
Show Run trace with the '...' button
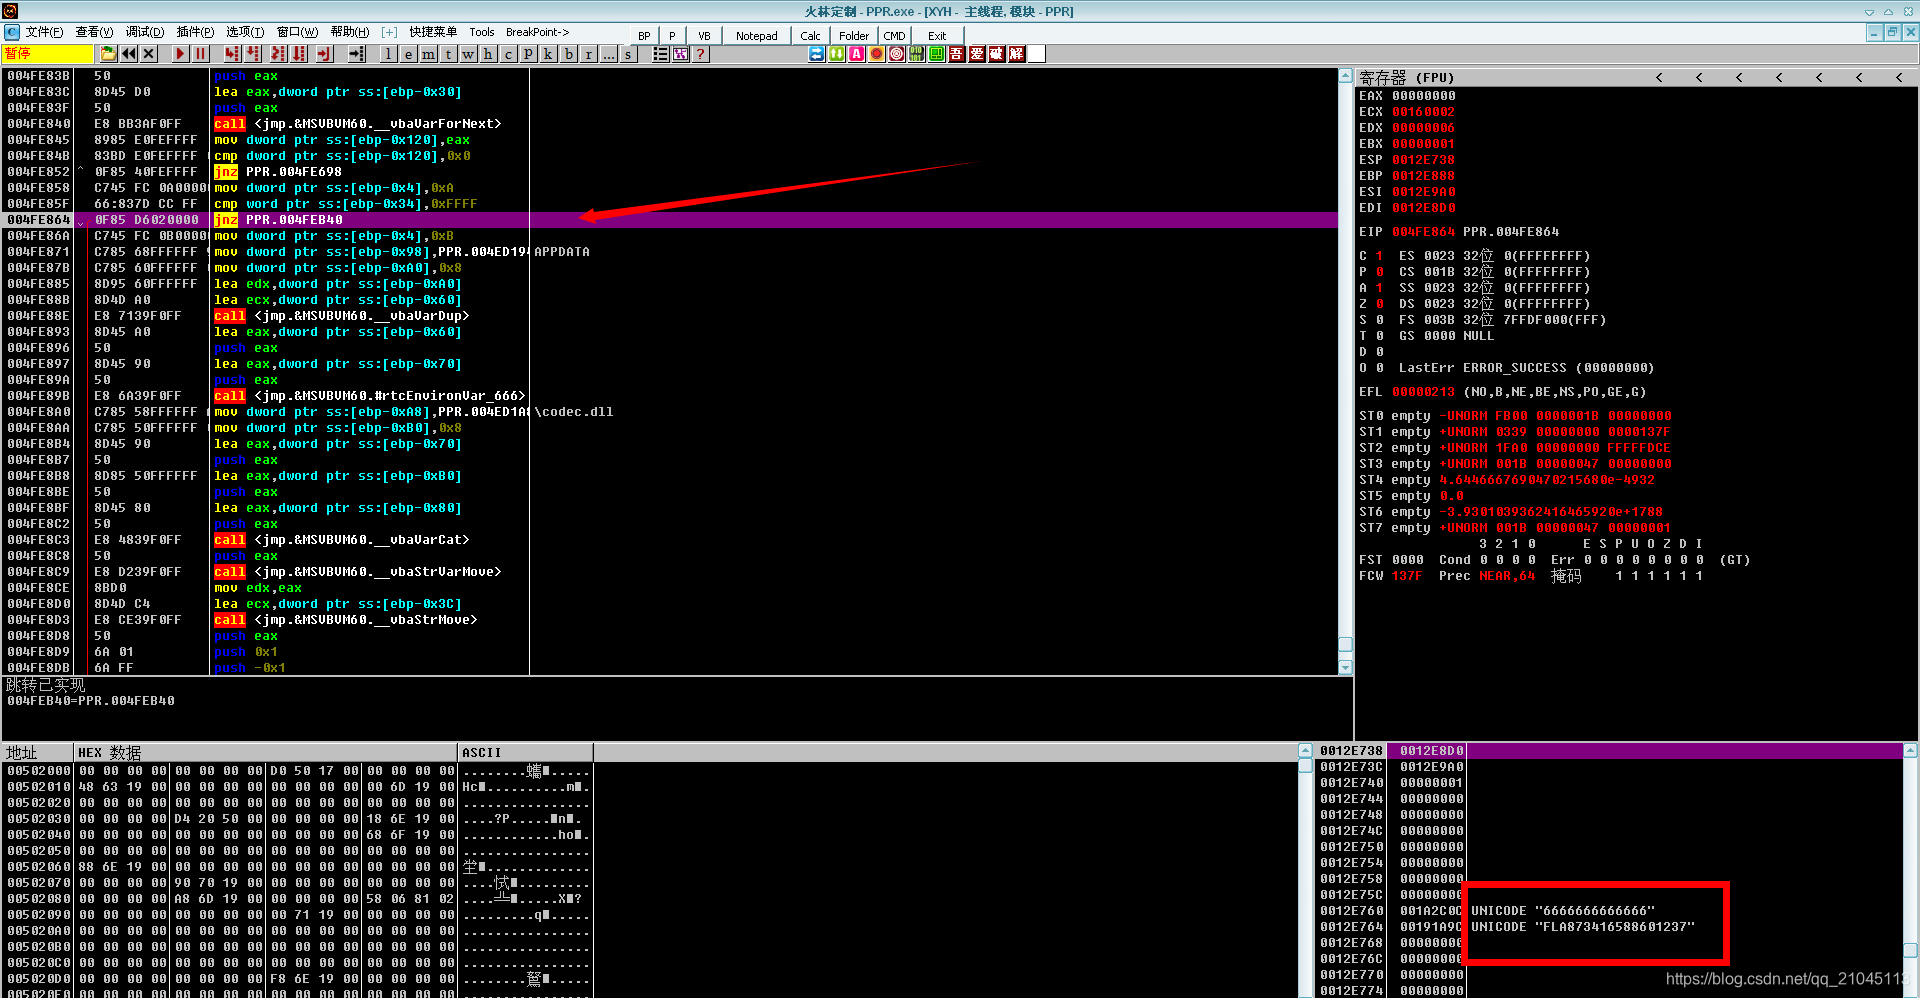point(608,54)
